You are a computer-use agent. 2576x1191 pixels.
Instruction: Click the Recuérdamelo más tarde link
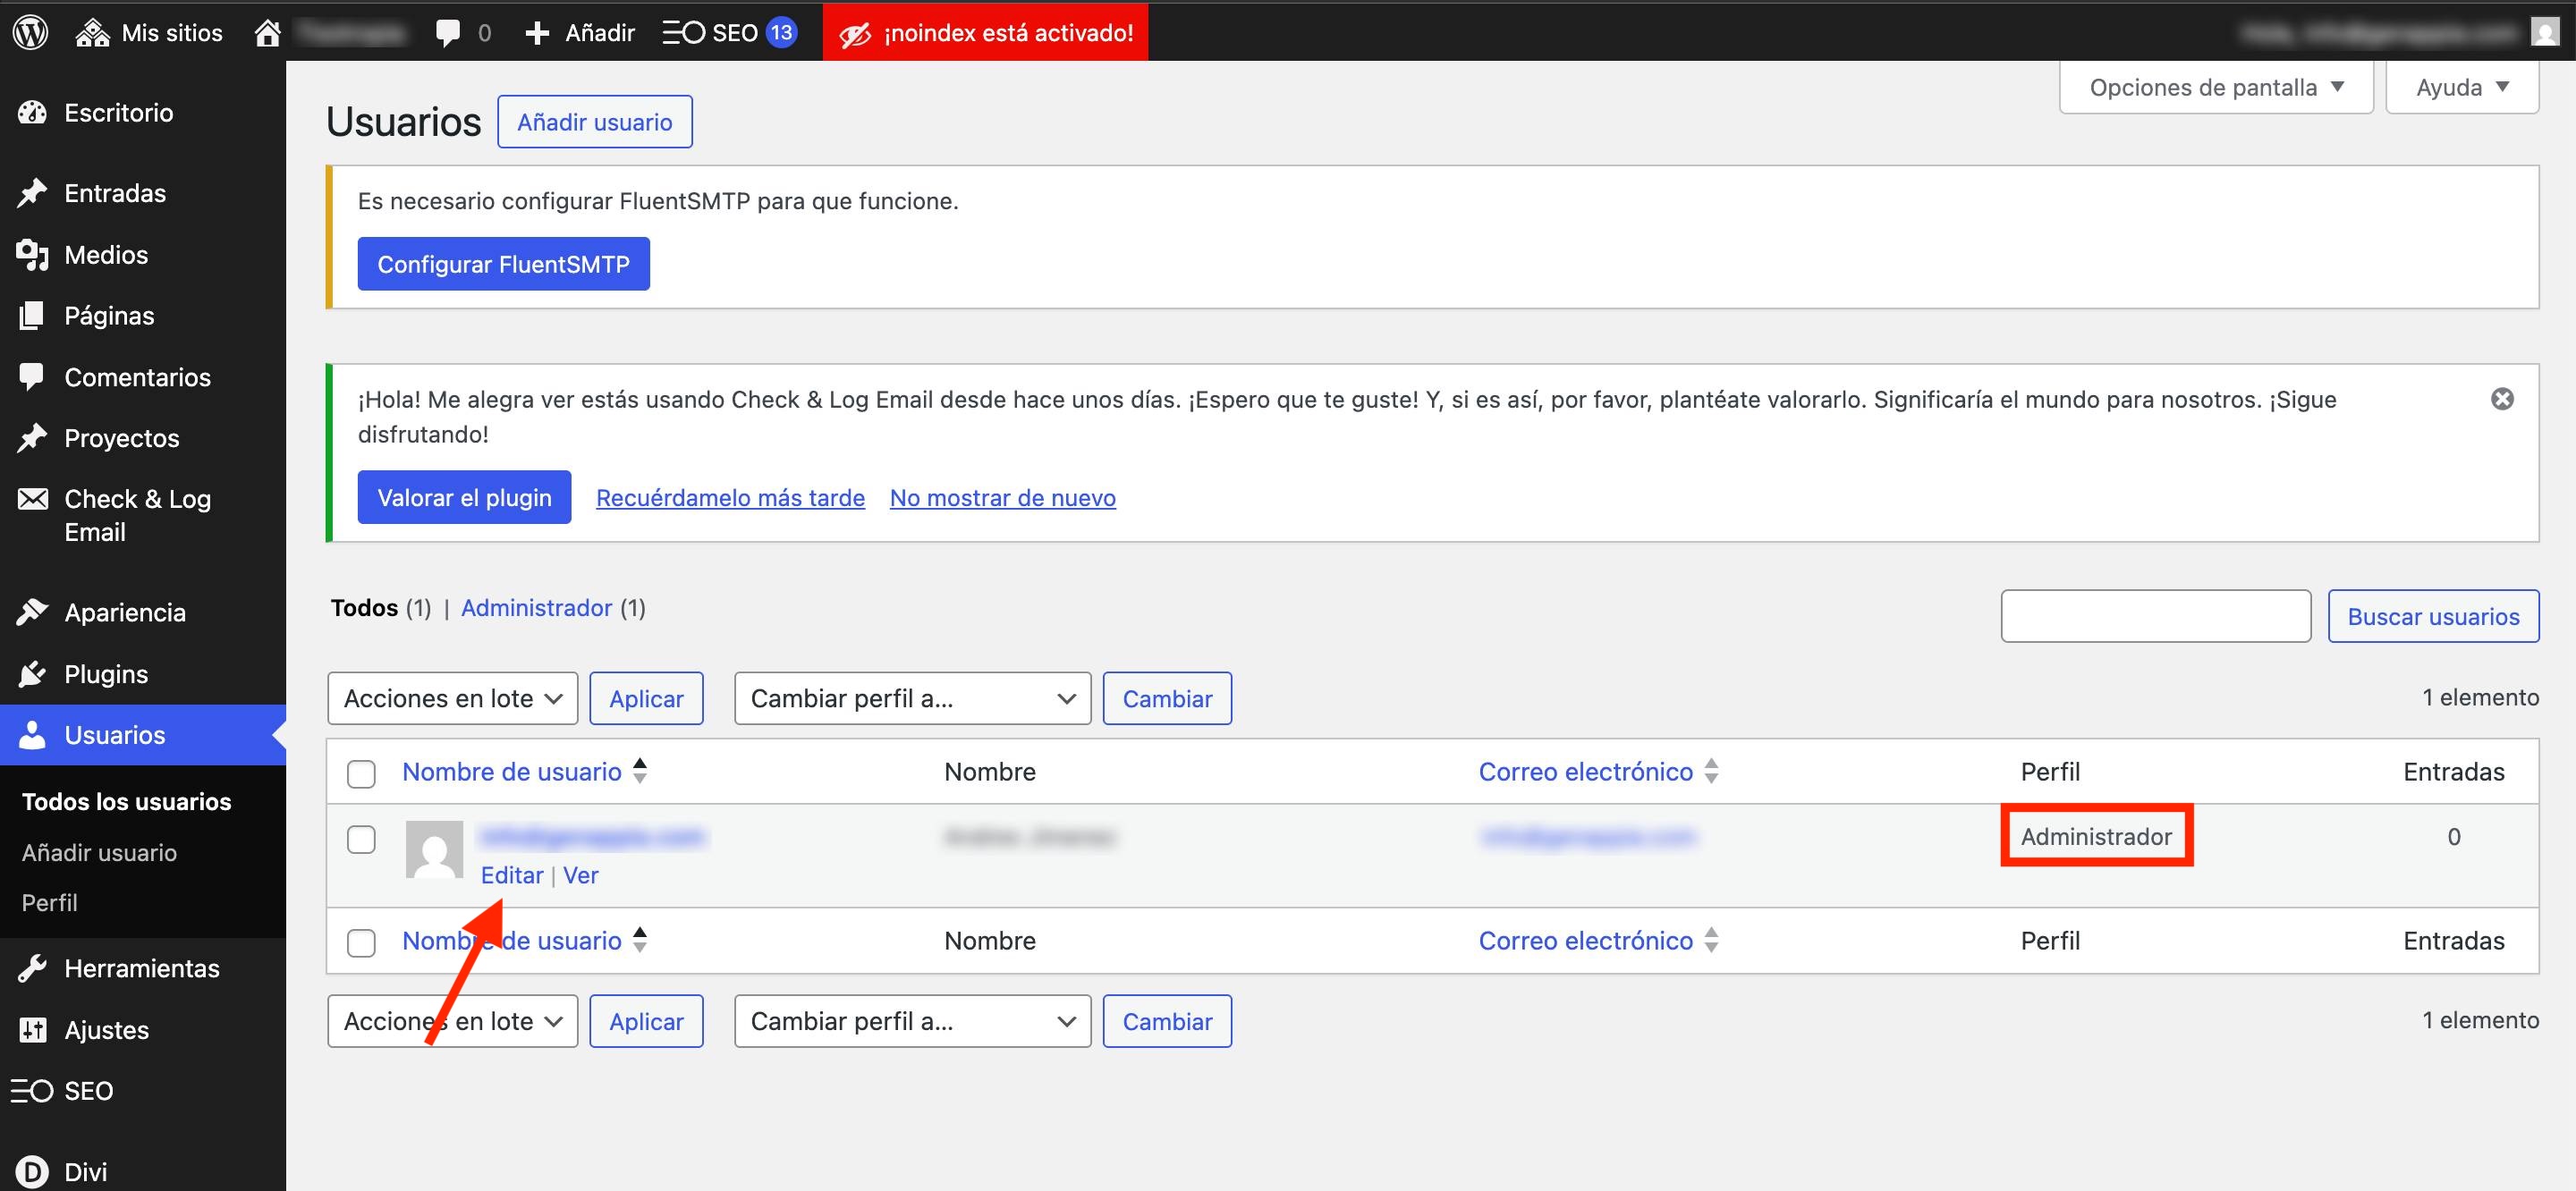tap(730, 498)
